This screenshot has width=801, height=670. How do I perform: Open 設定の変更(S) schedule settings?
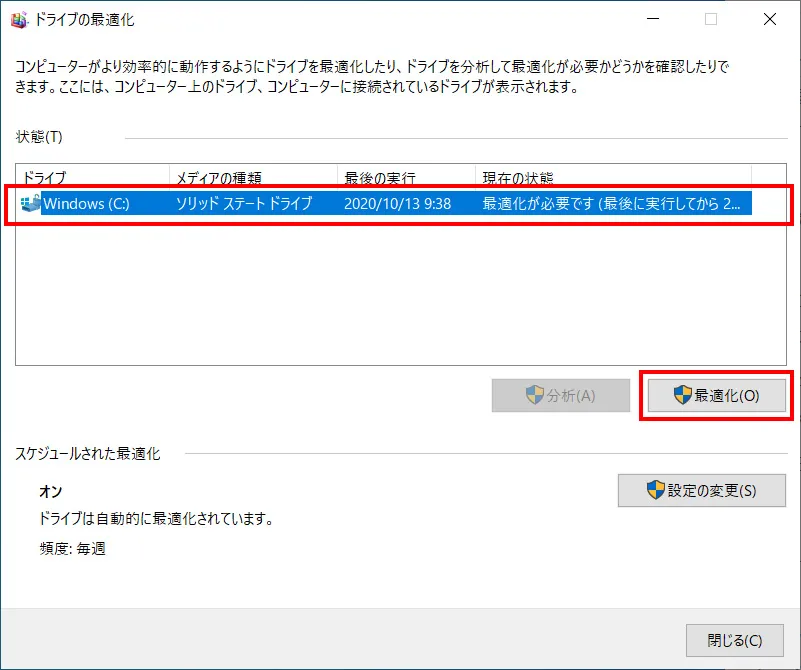701,490
